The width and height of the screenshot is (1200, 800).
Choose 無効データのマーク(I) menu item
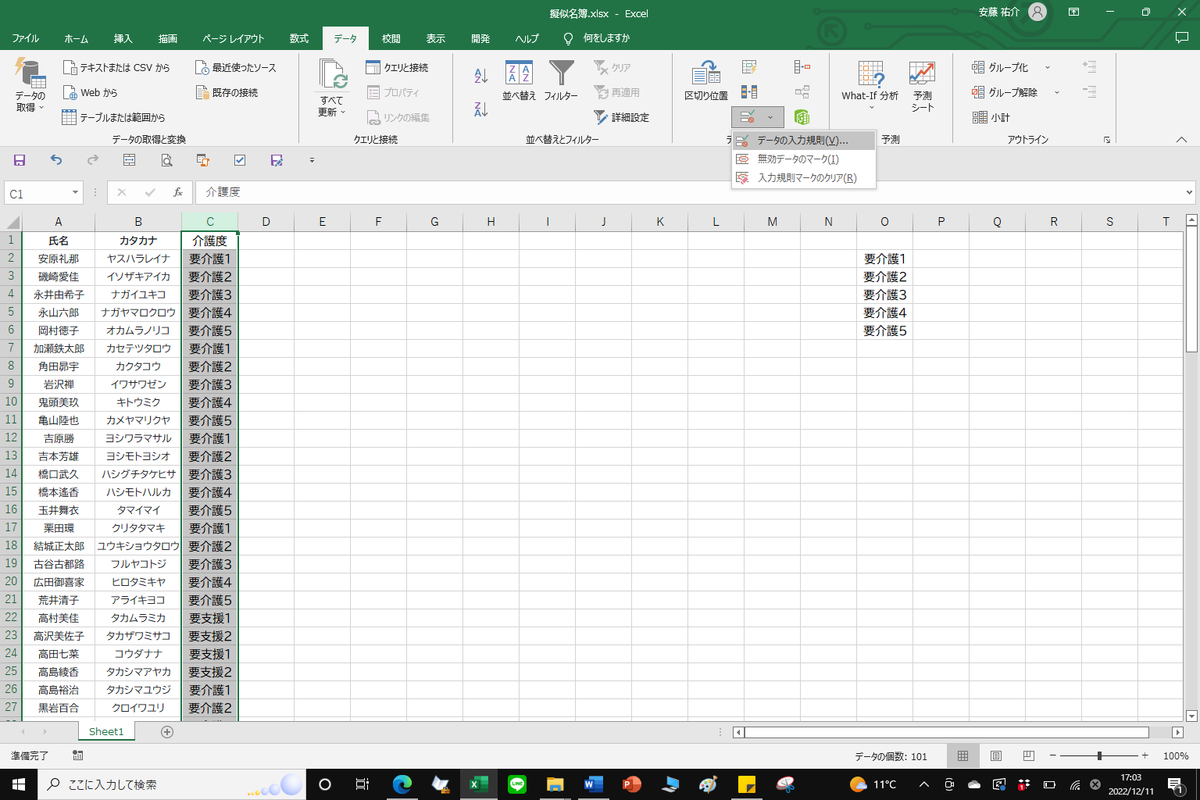[x=803, y=159]
